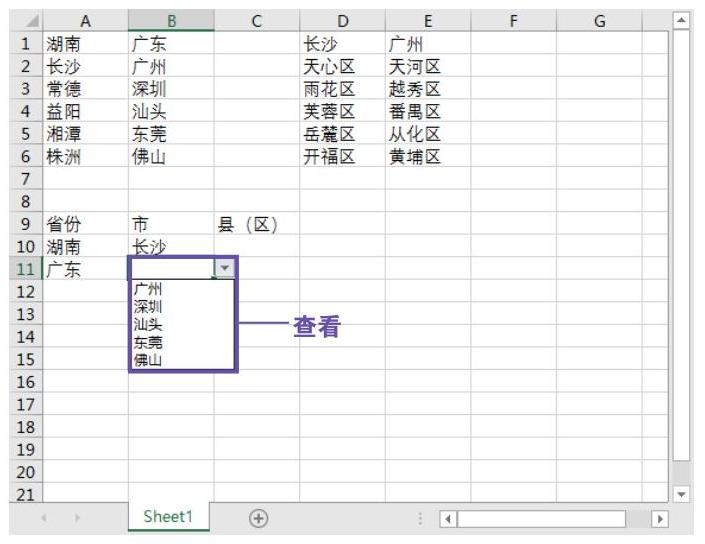Select cell A11 containing 广东

(x=85, y=268)
